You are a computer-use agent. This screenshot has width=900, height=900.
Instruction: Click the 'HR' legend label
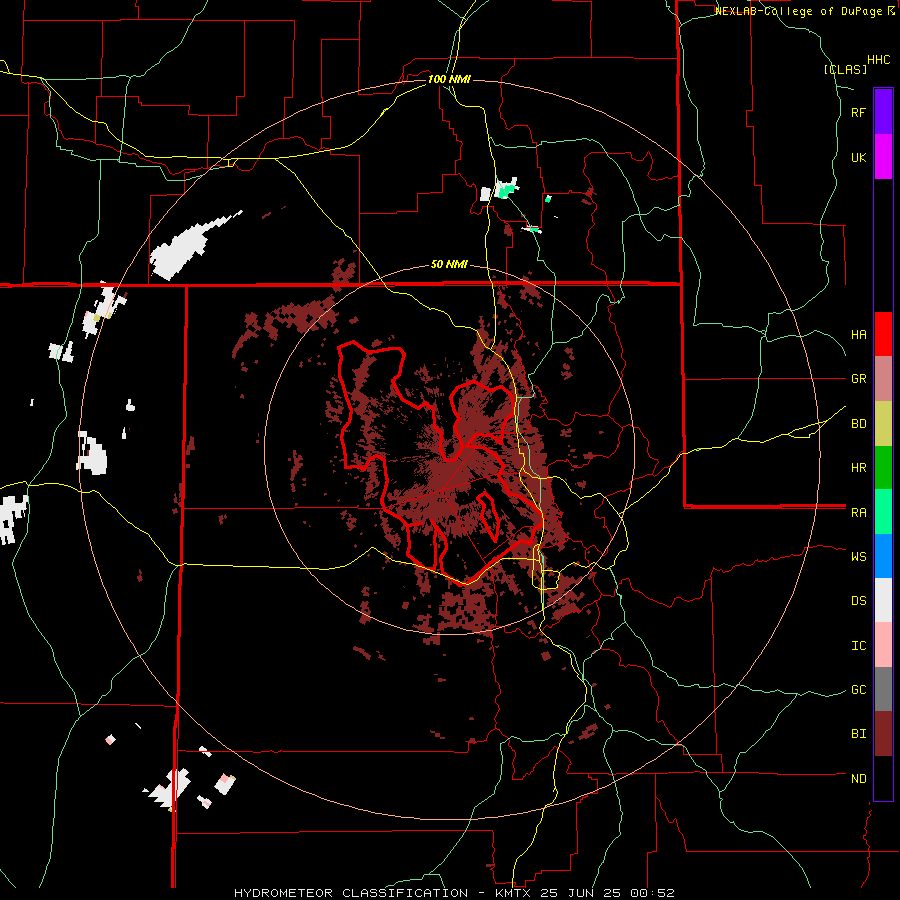tap(858, 468)
